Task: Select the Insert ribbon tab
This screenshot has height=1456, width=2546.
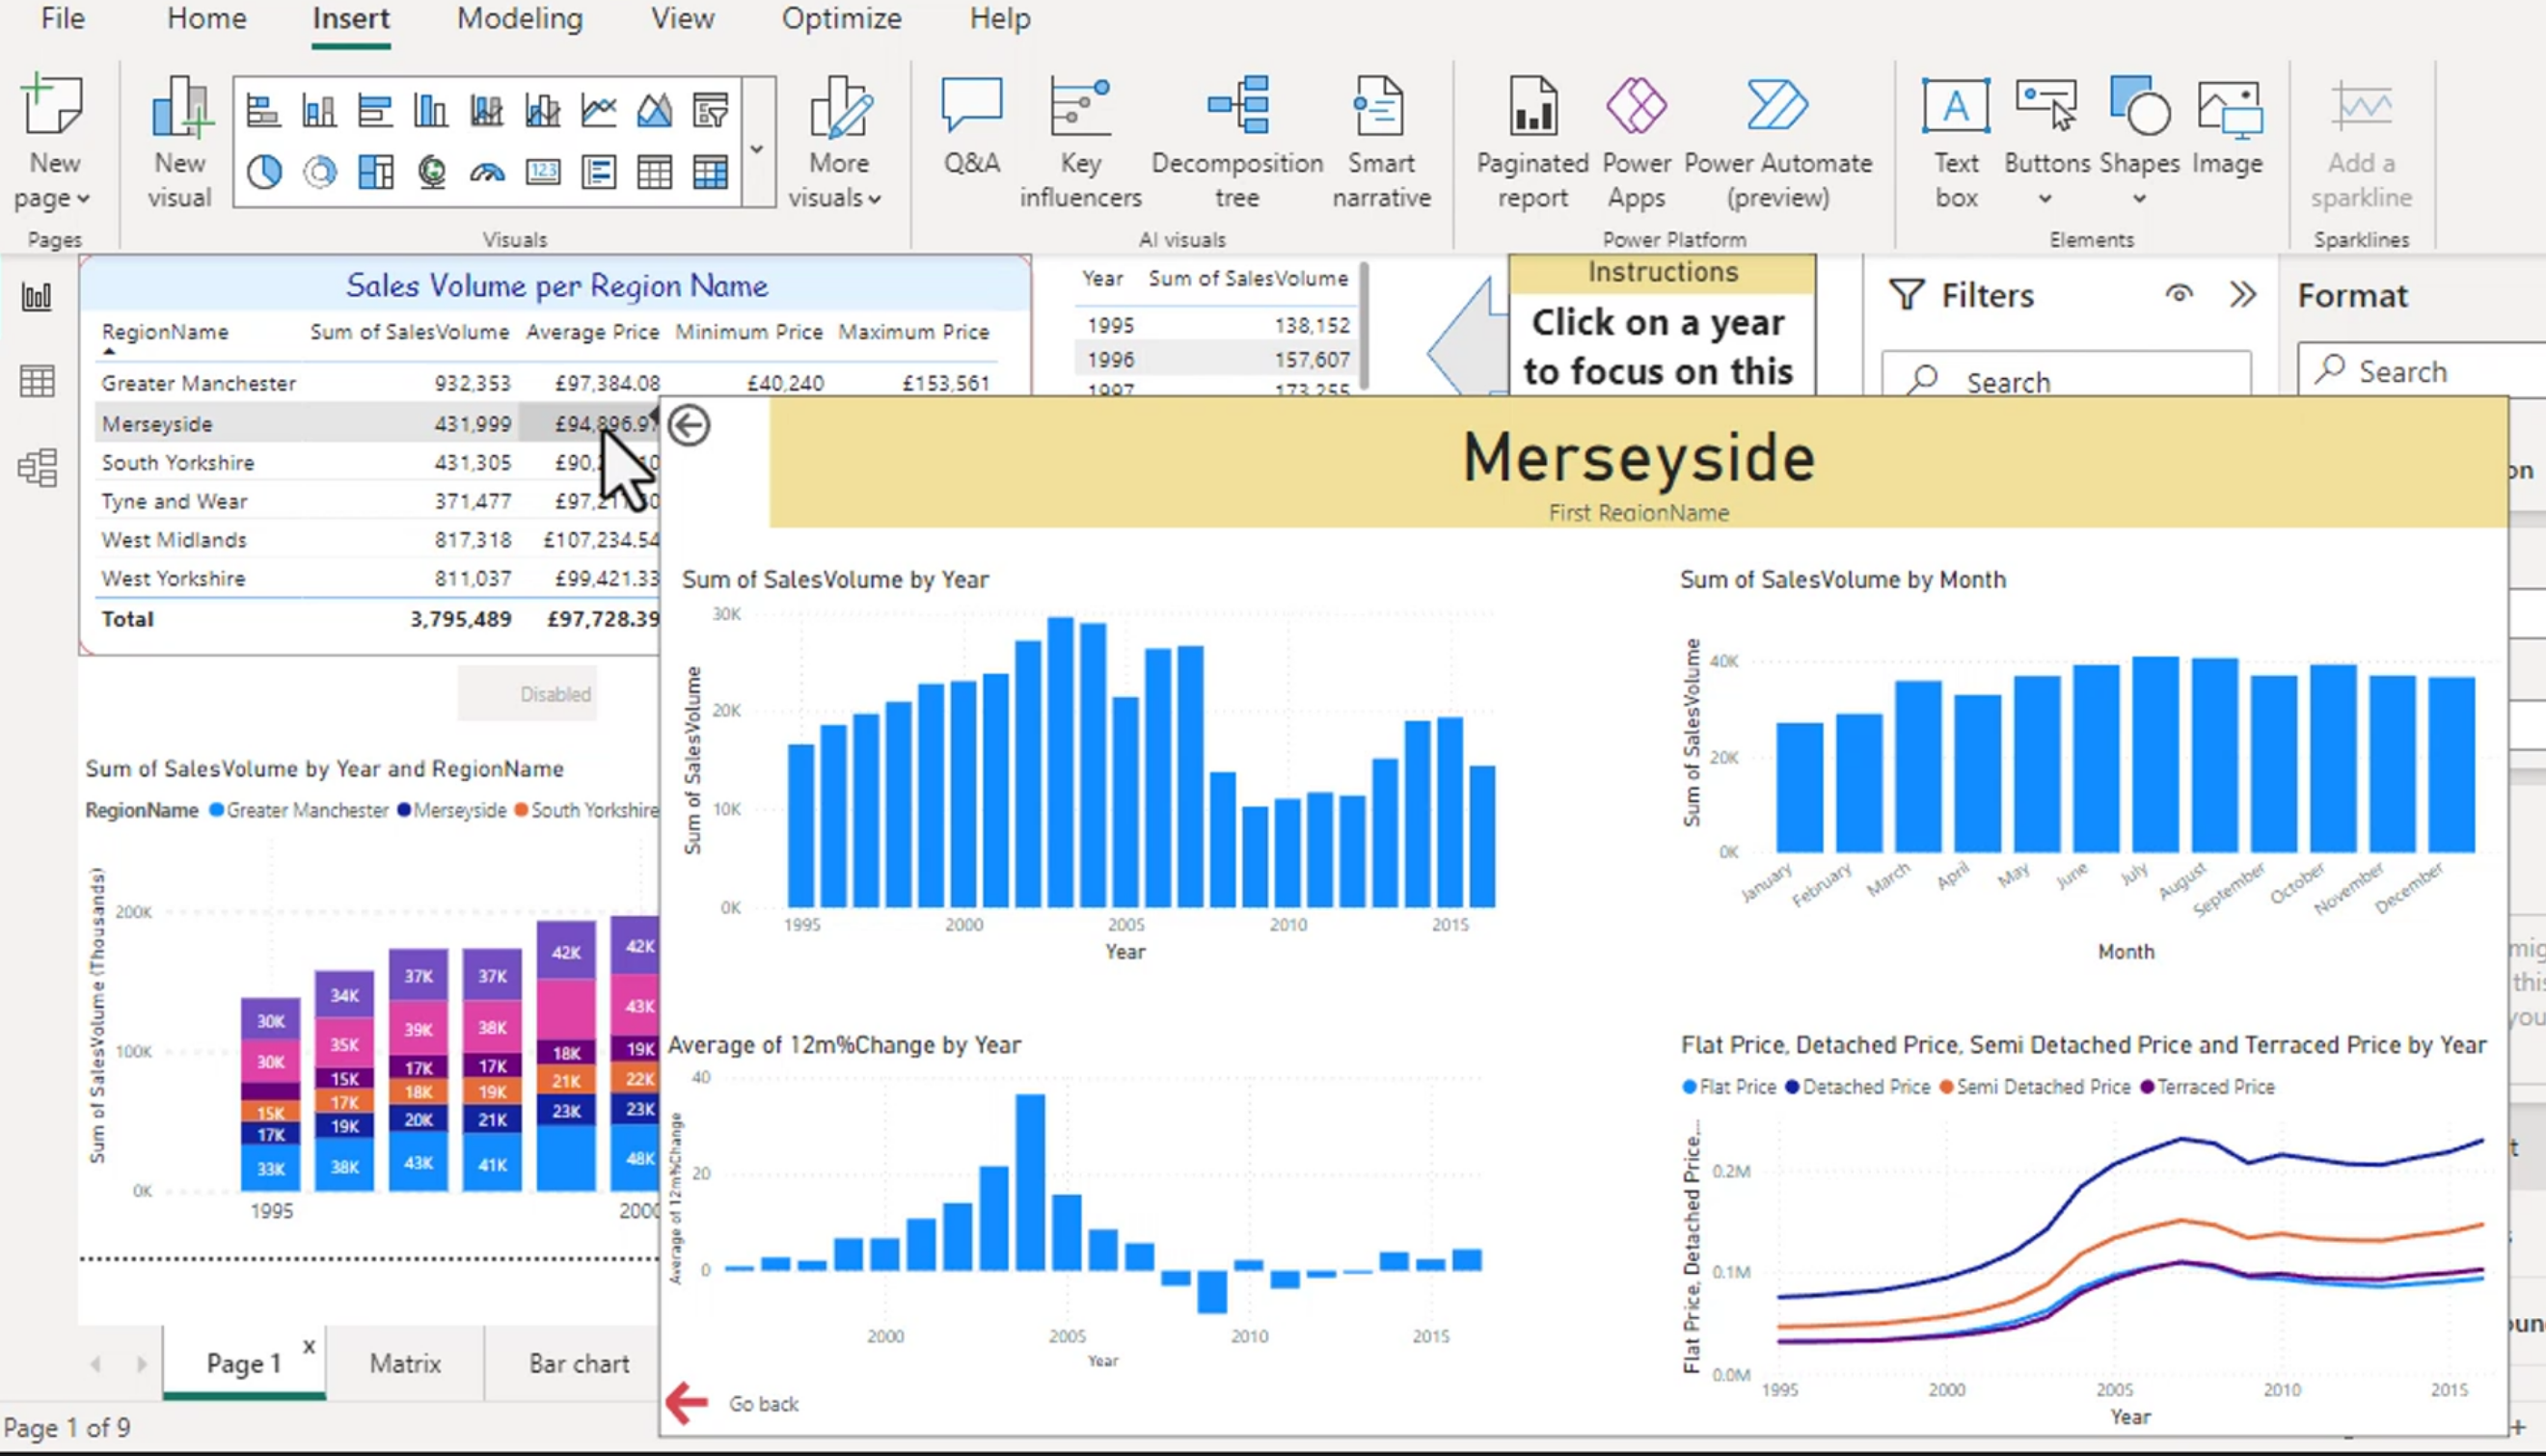Action: pos(351,19)
